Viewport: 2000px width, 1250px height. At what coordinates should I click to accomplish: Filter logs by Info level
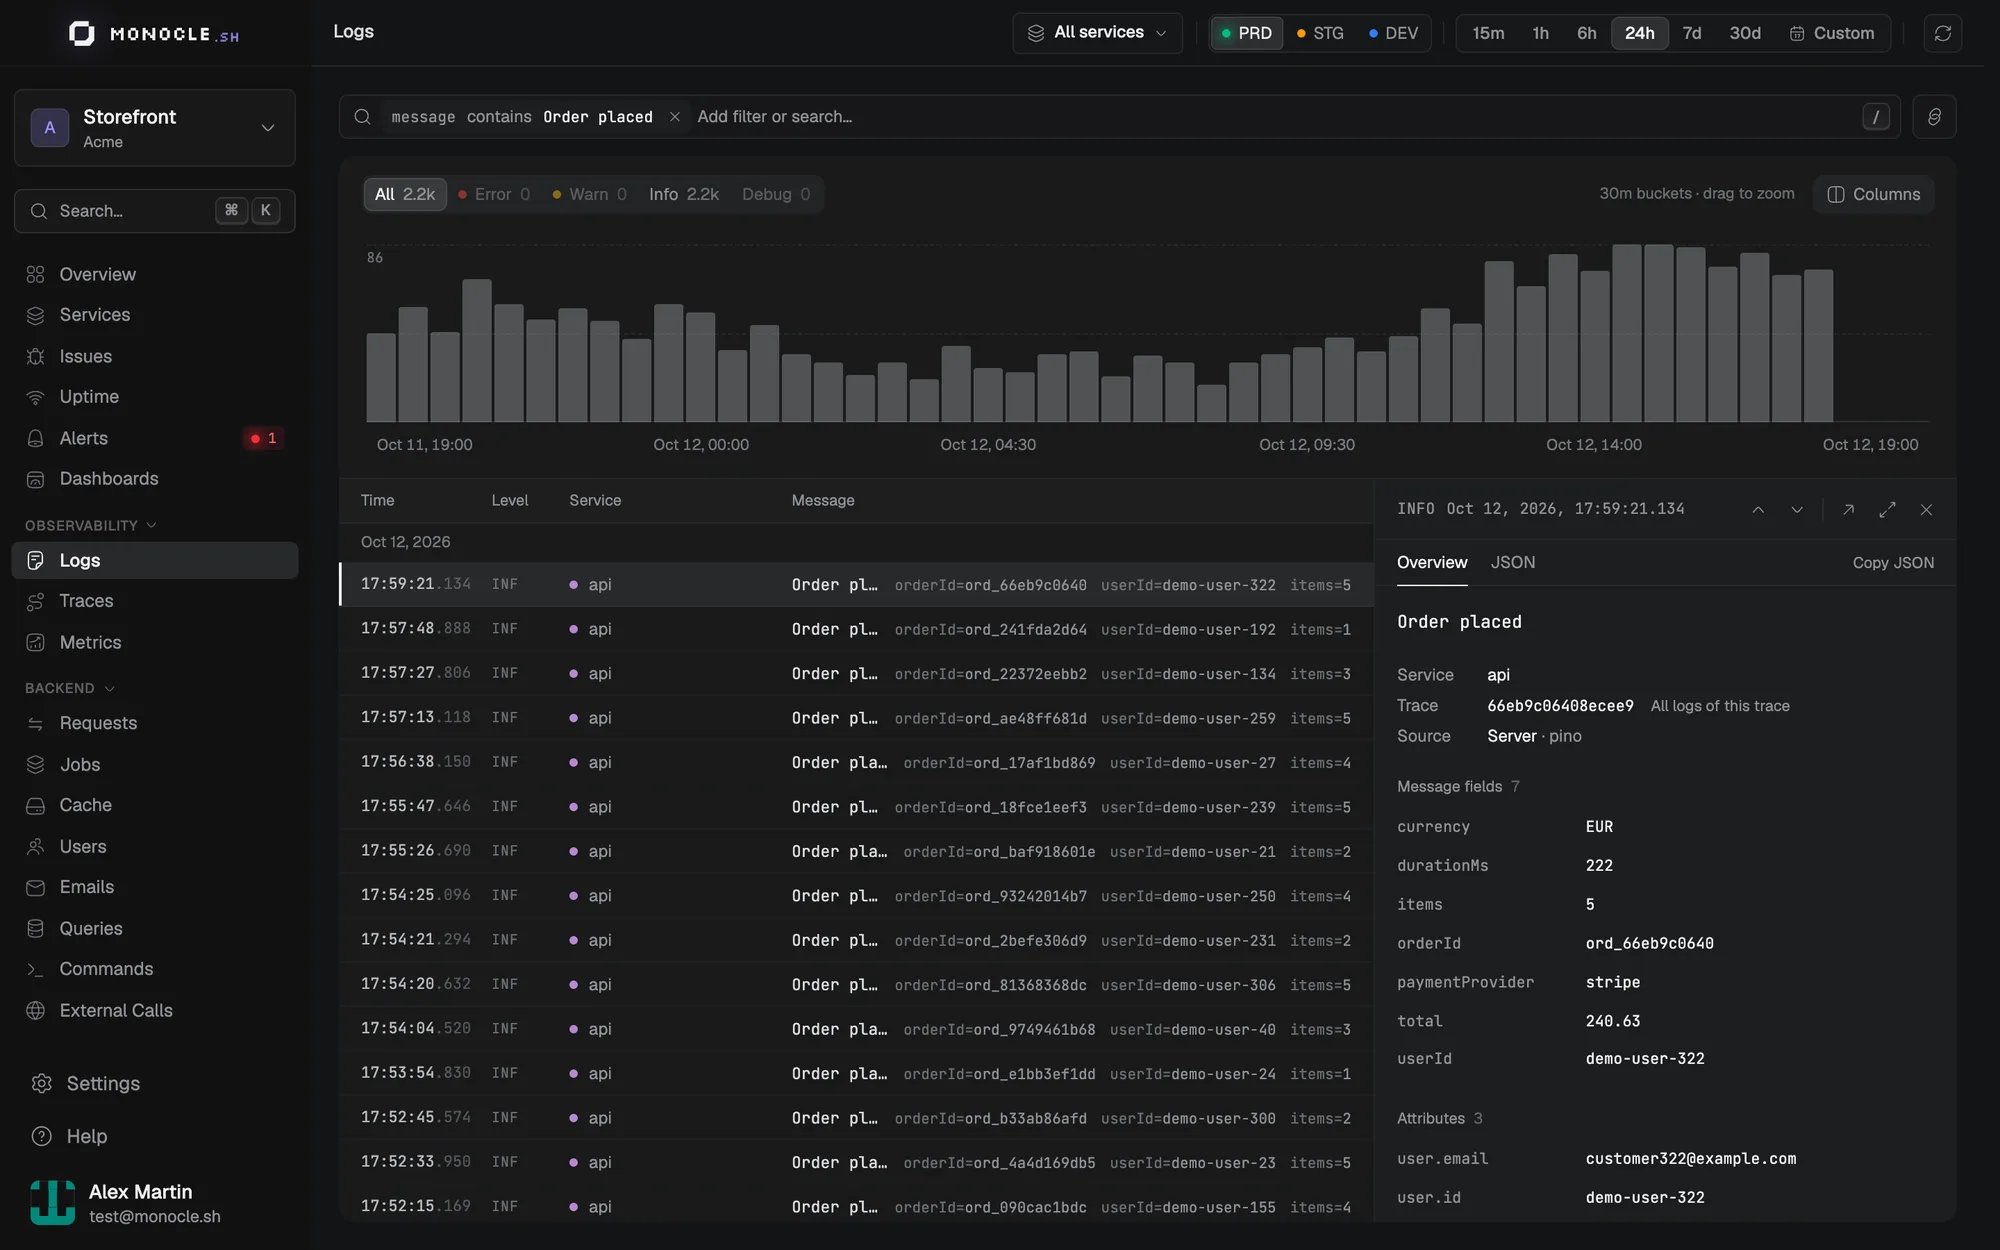click(683, 194)
